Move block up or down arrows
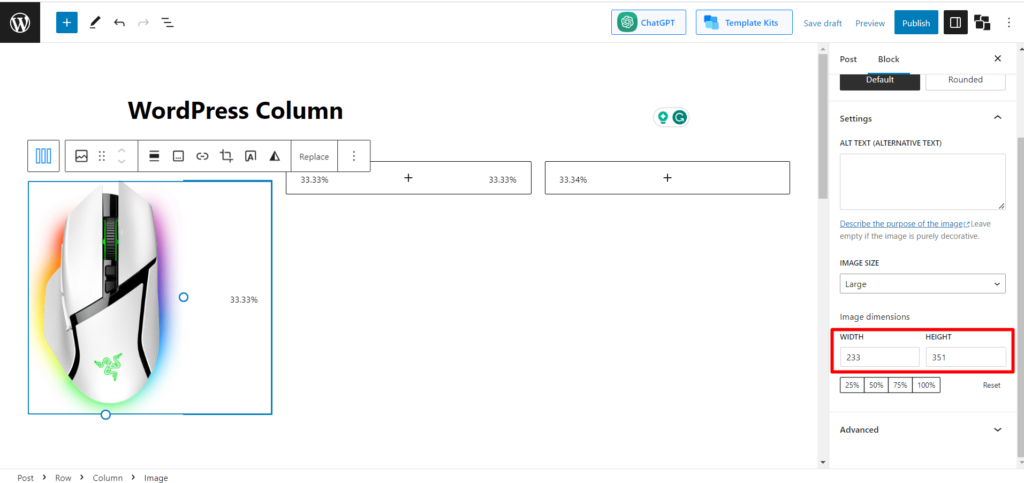This screenshot has width=1024, height=483. pos(121,156)
